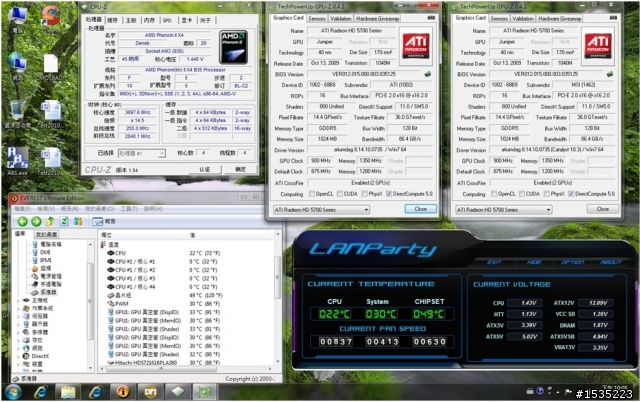Switch to Sensors tab in left GPU-Z window
Image resolution: width=640 pixels, height=402 pixels.
coord(317,18)
